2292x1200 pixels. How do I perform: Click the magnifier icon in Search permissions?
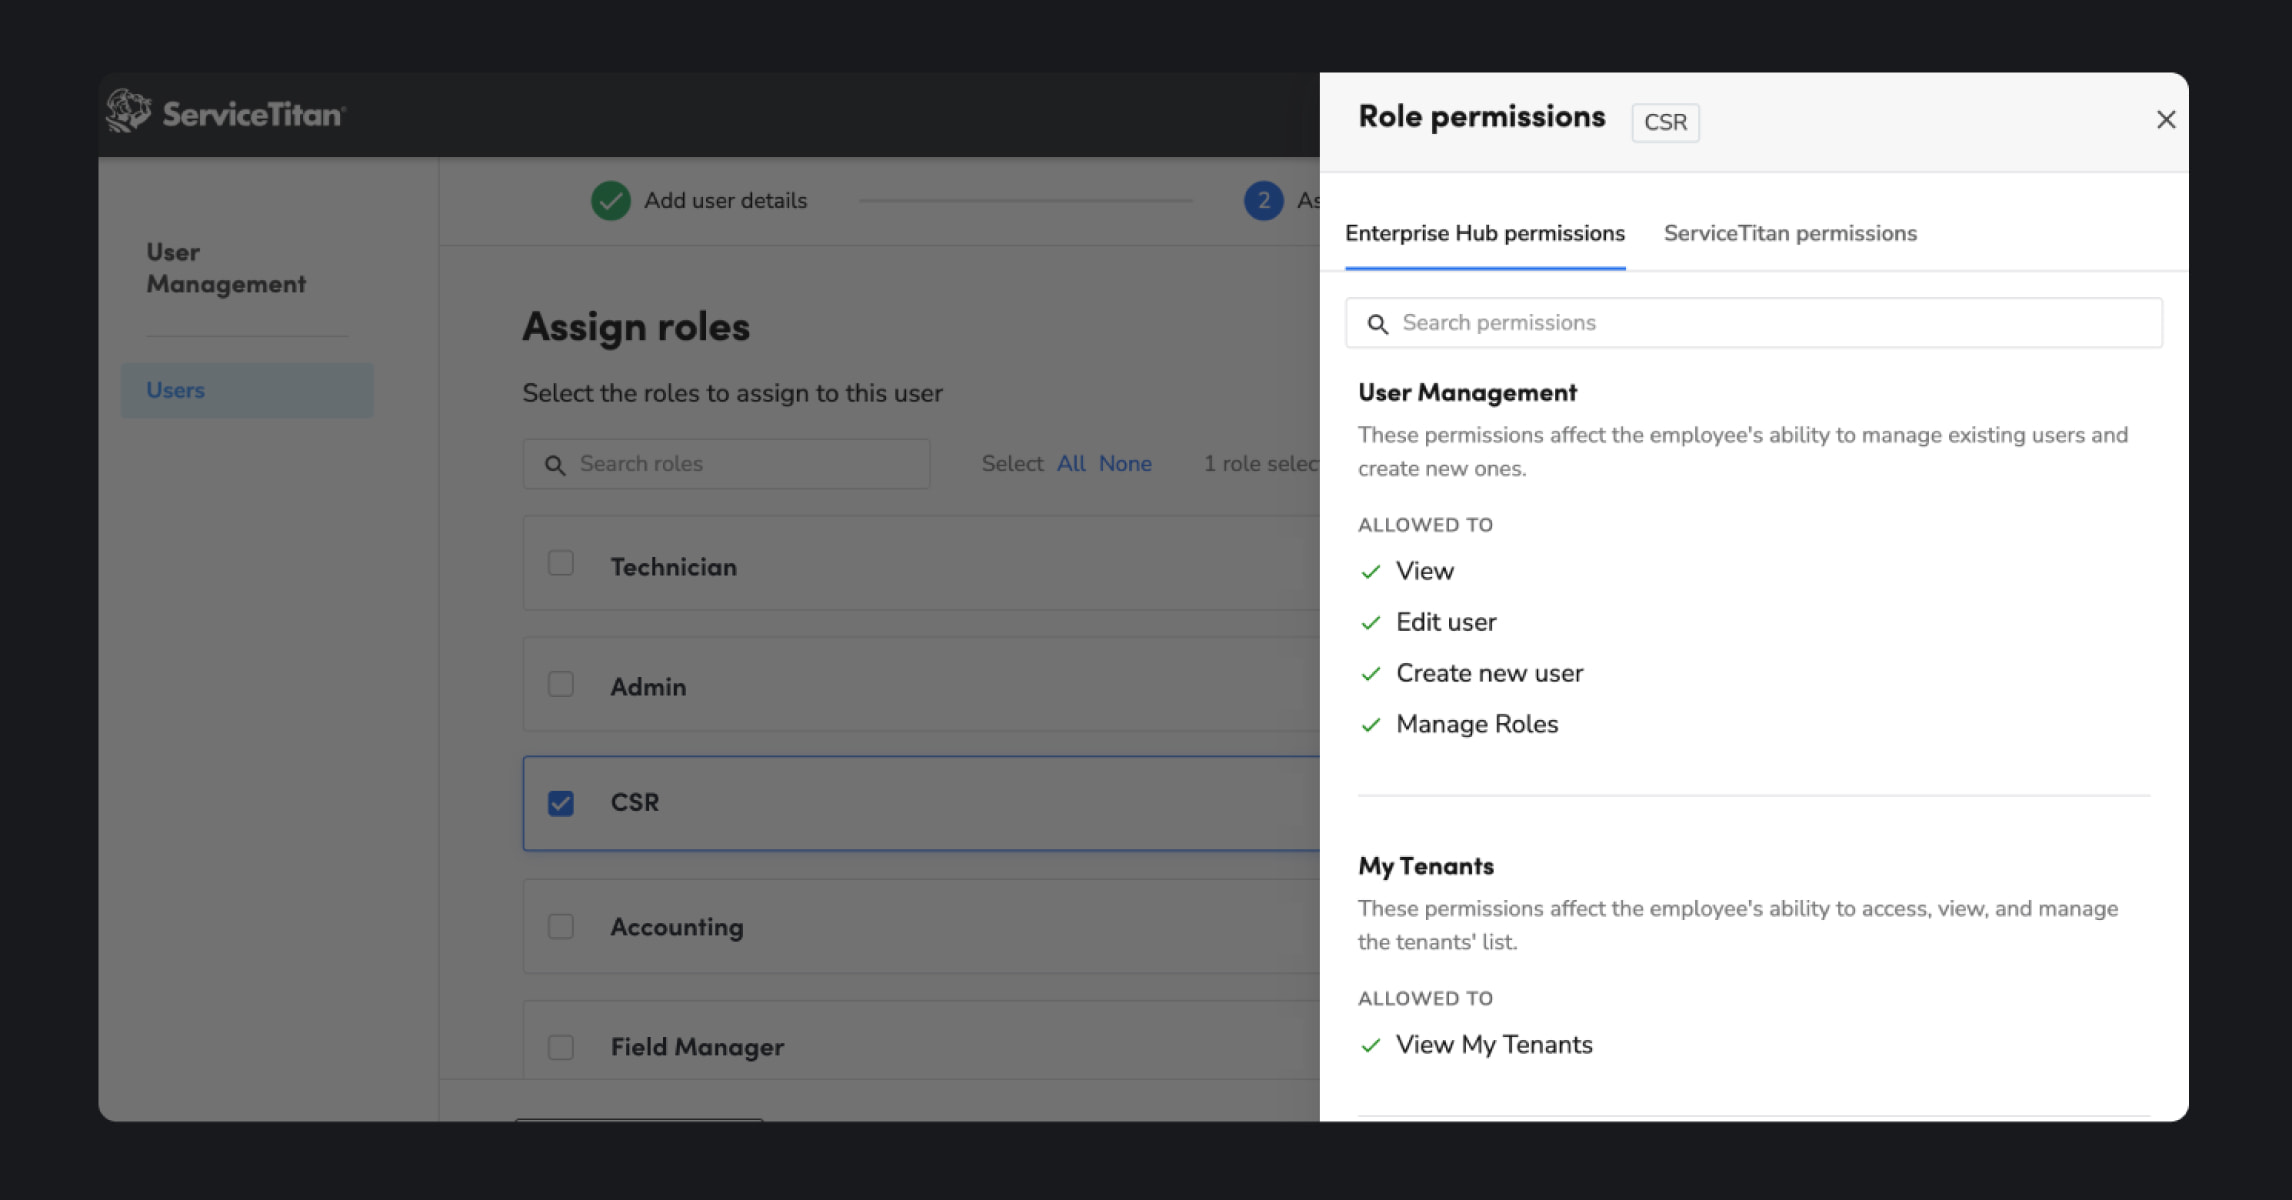pos(1377,324)
